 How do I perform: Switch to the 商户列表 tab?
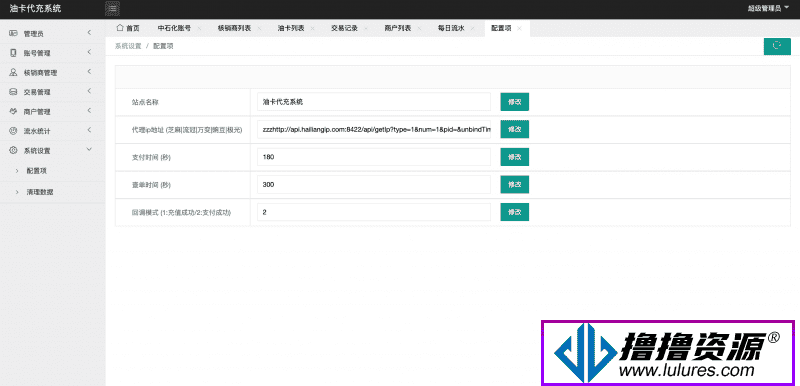(397, 29)
